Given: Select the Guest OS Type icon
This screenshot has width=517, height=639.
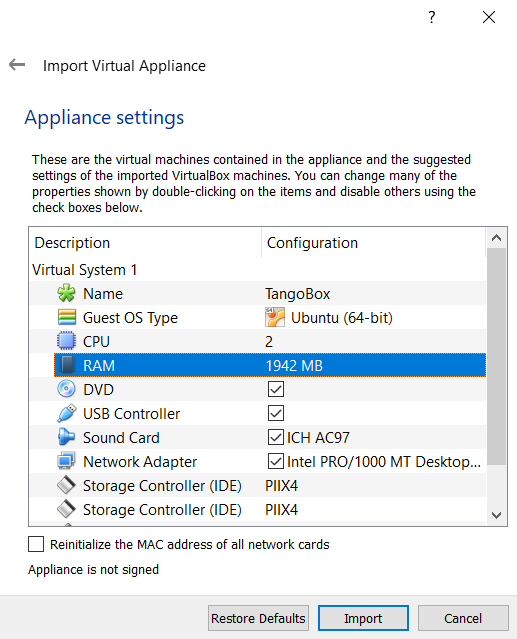Looking at the screenshot, I should 66,317.
